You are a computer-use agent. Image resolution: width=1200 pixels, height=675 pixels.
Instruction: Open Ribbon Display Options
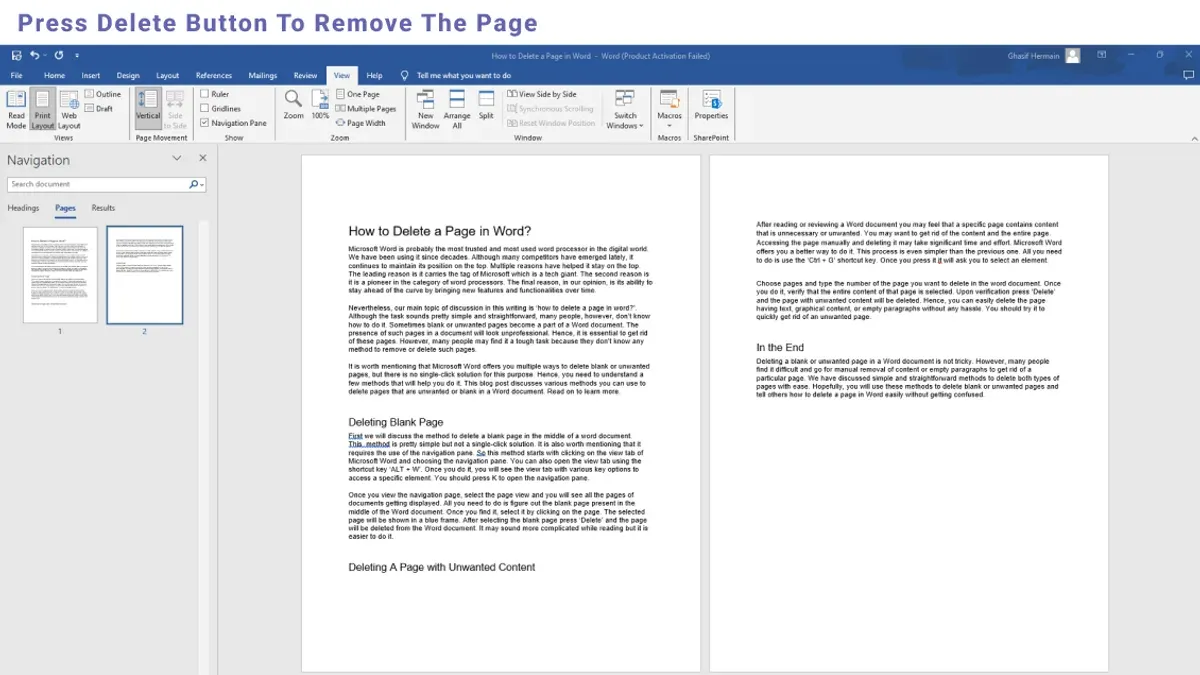1101,55
